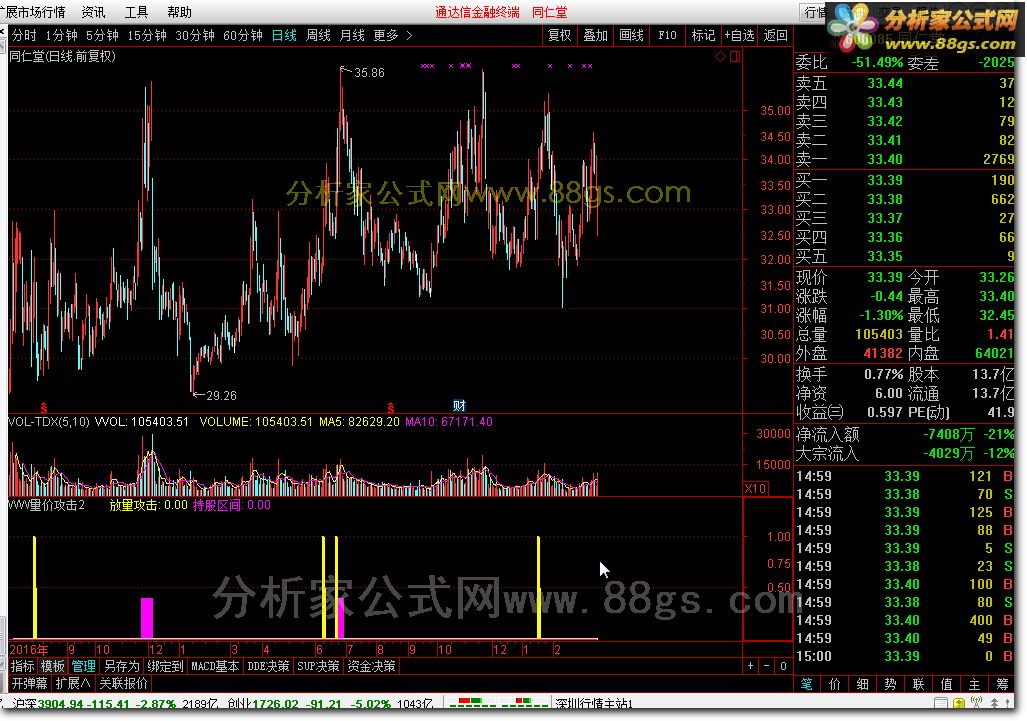Click the 深圳行情主站1 server label
The width and height of the screenshot is (1027, 721).
[x=593, y=704]
